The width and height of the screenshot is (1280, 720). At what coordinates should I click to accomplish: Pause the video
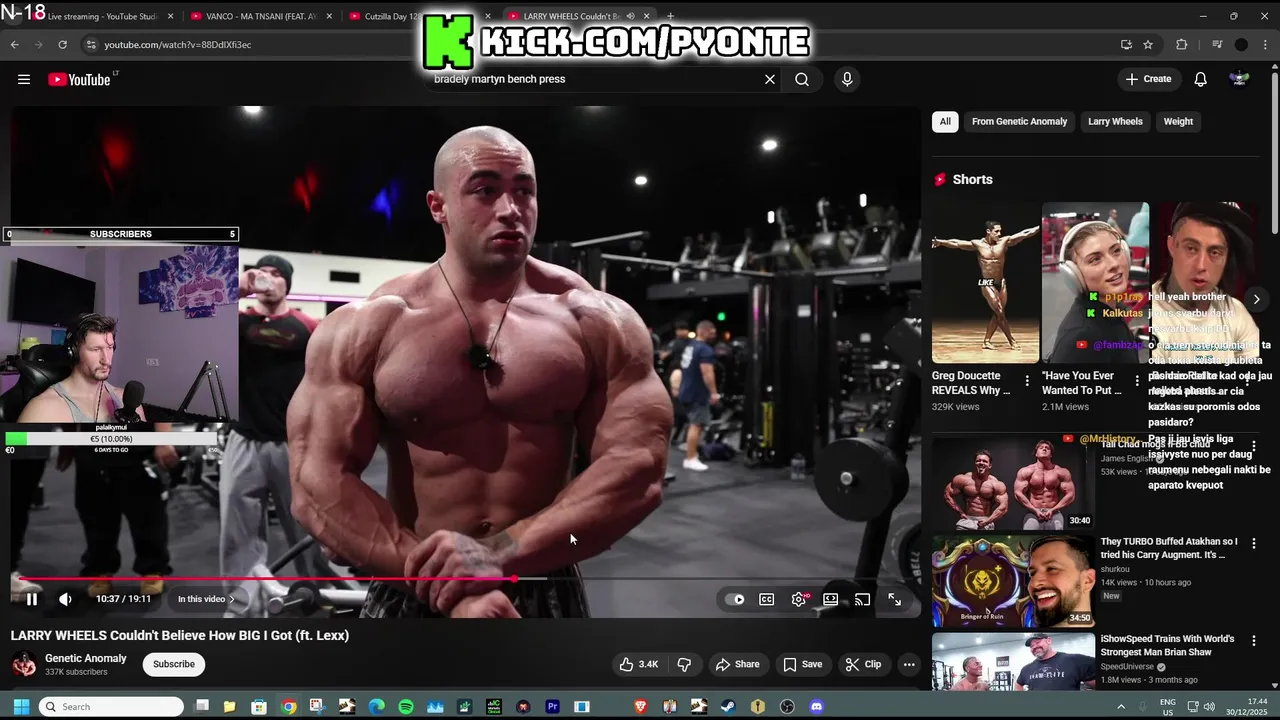(32, 599)
